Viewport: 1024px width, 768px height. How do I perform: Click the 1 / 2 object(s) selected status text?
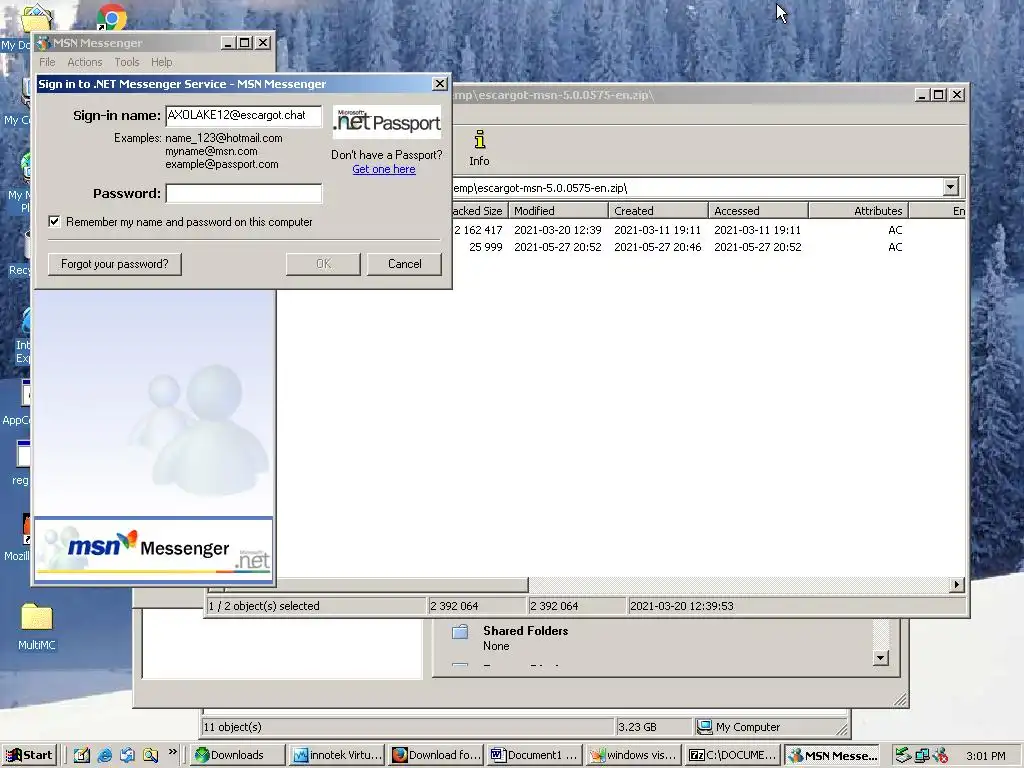tap(264, 605)
